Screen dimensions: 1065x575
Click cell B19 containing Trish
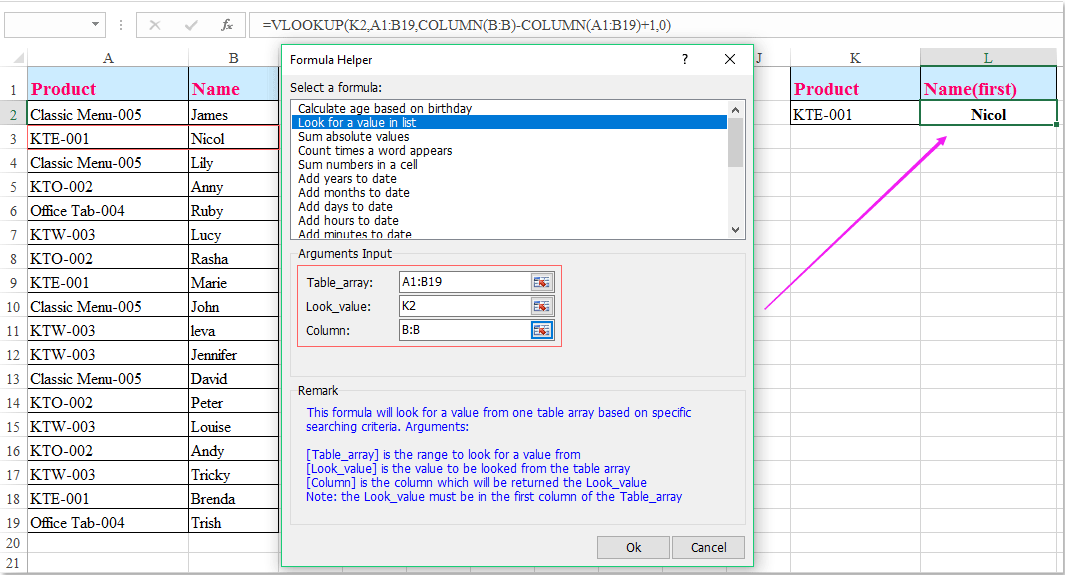click(233, 523)
